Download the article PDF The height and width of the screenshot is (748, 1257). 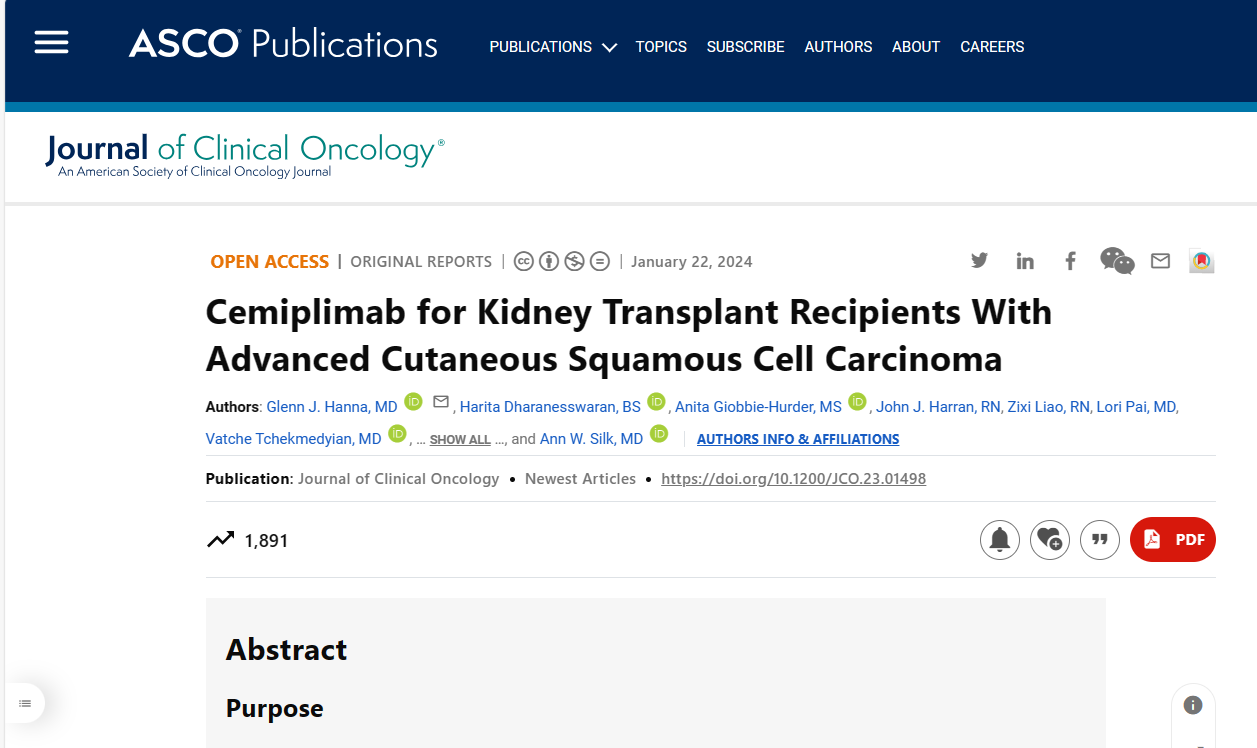pos(1173,540)
